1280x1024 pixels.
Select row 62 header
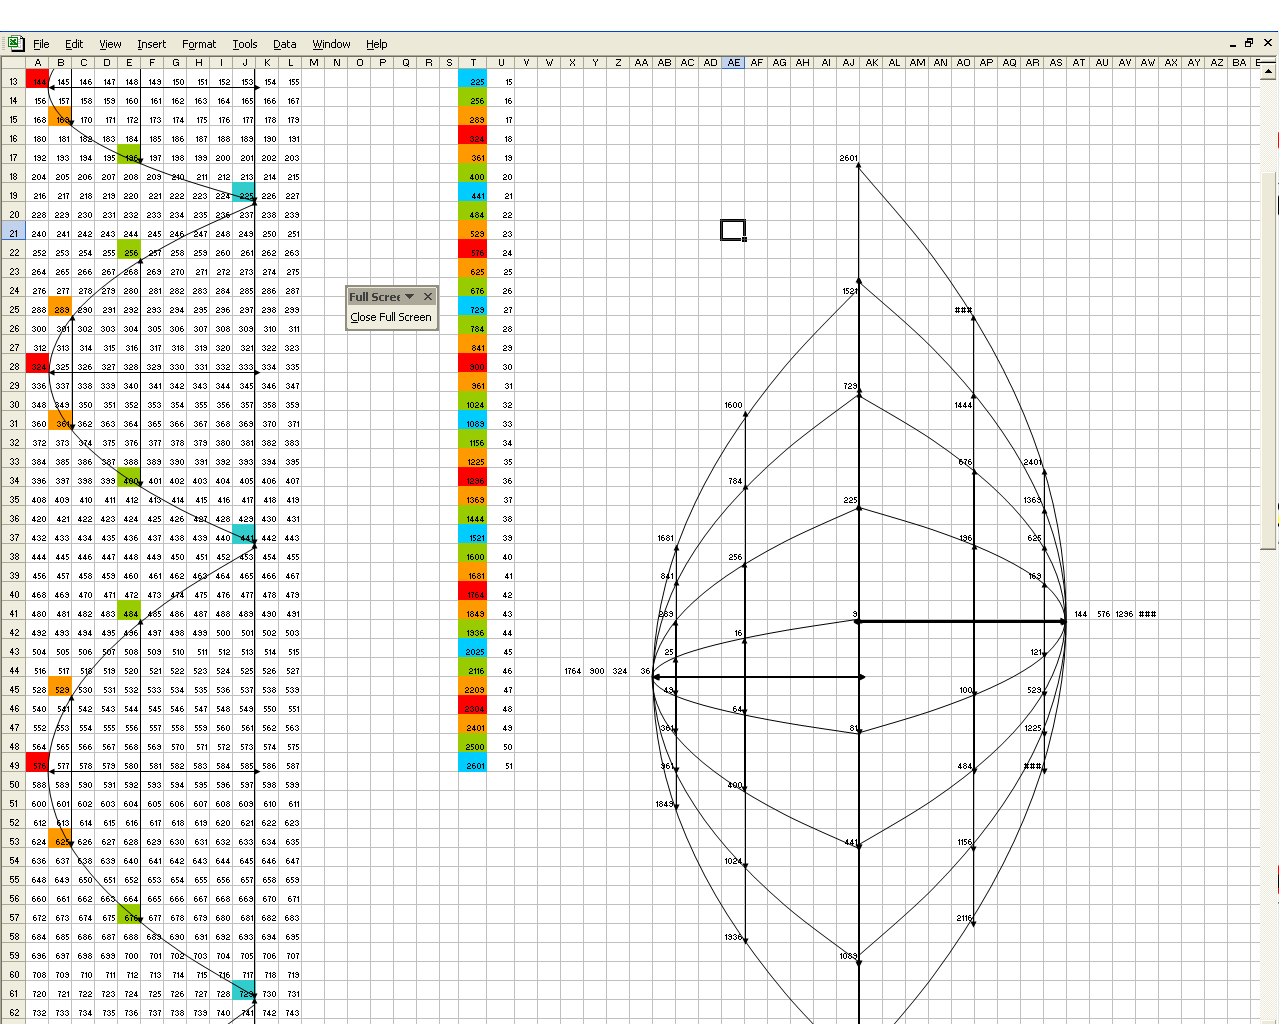coord(13,1012)
